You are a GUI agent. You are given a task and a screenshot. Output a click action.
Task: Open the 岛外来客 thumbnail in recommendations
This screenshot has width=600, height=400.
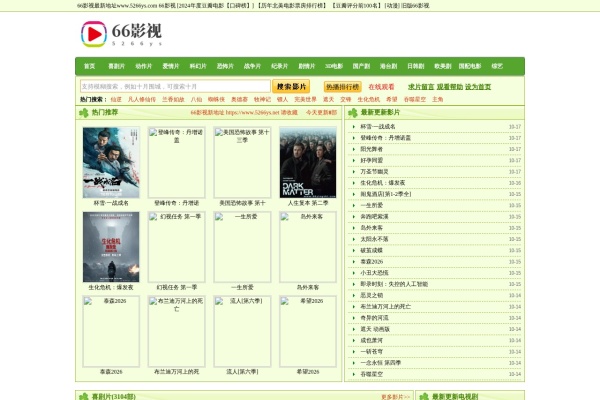click(x=308, y=247)
